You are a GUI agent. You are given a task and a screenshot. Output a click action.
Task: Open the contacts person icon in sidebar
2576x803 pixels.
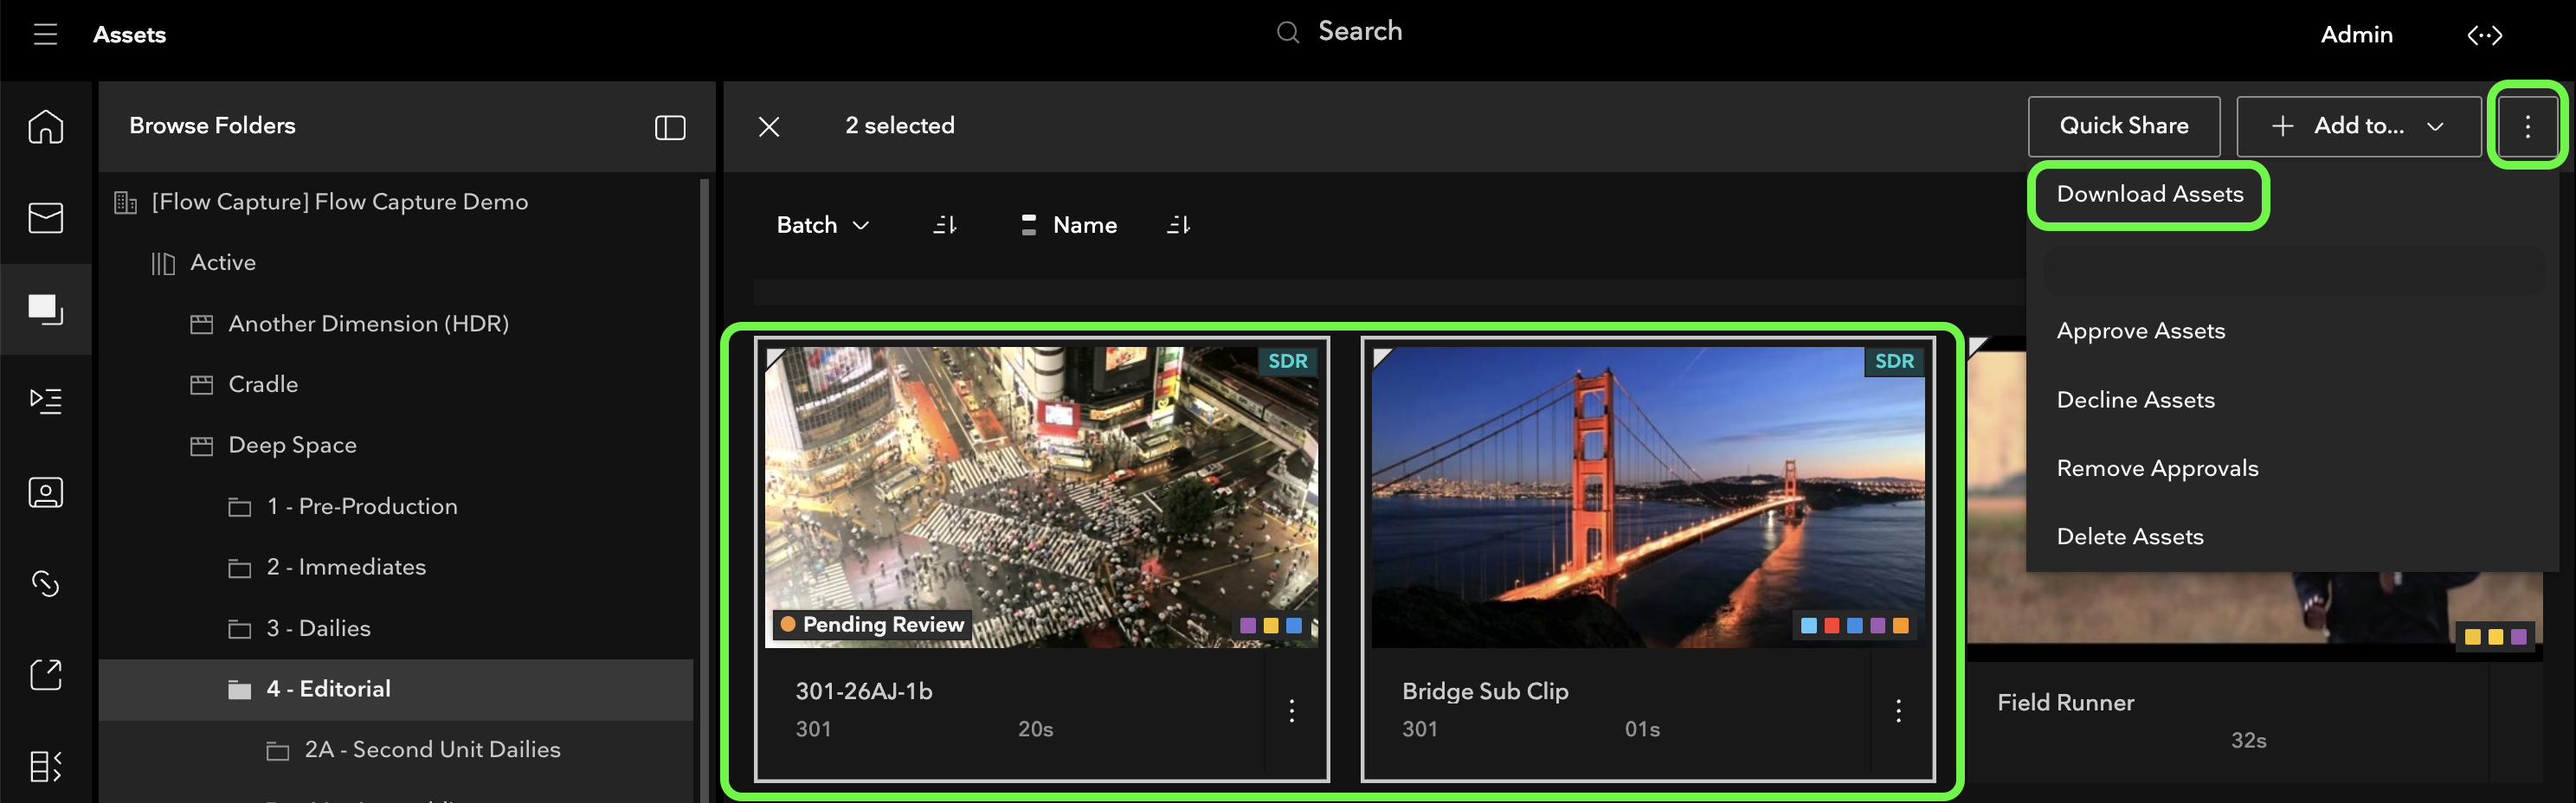[x=46, y=492]
